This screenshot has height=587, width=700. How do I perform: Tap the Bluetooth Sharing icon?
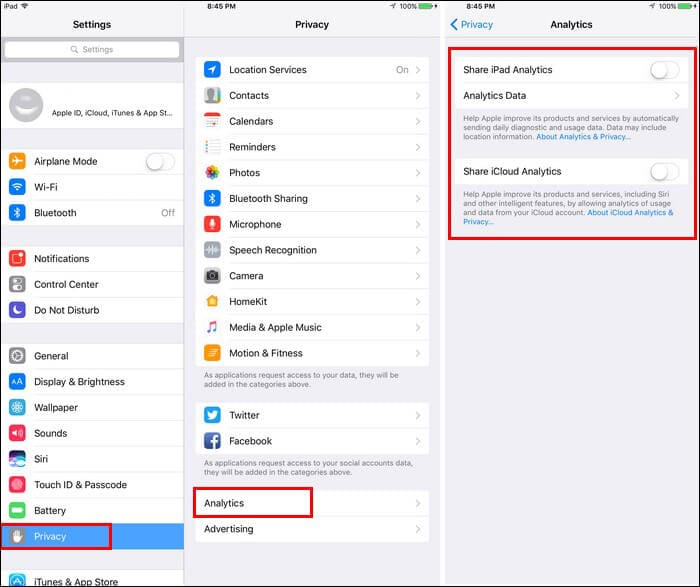212,198
